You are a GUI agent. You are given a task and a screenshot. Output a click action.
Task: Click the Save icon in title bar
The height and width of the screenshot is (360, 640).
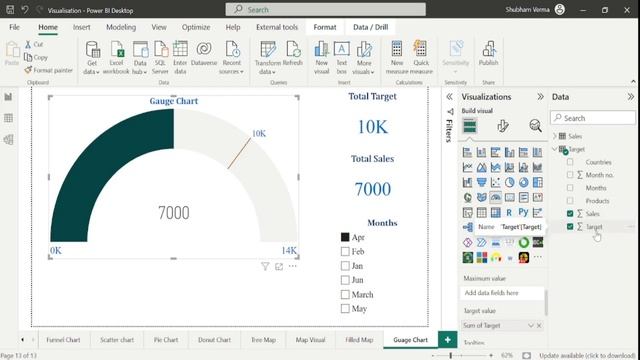pos(10,10)
